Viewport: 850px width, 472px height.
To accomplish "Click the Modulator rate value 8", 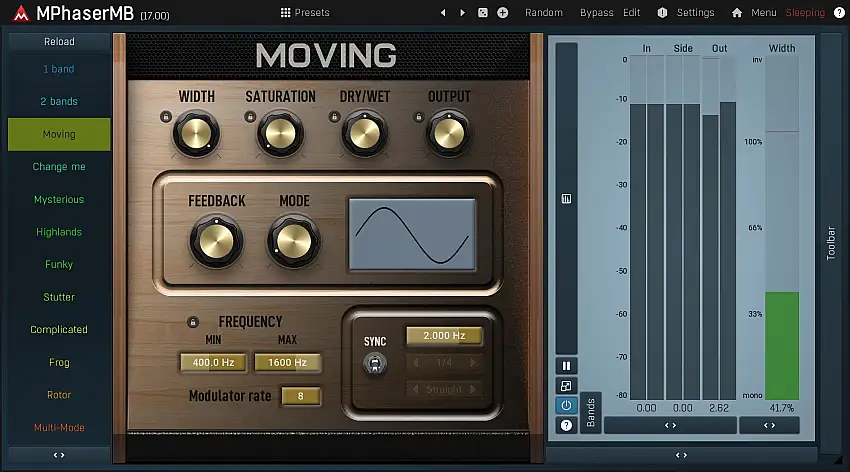I will 301,396.
